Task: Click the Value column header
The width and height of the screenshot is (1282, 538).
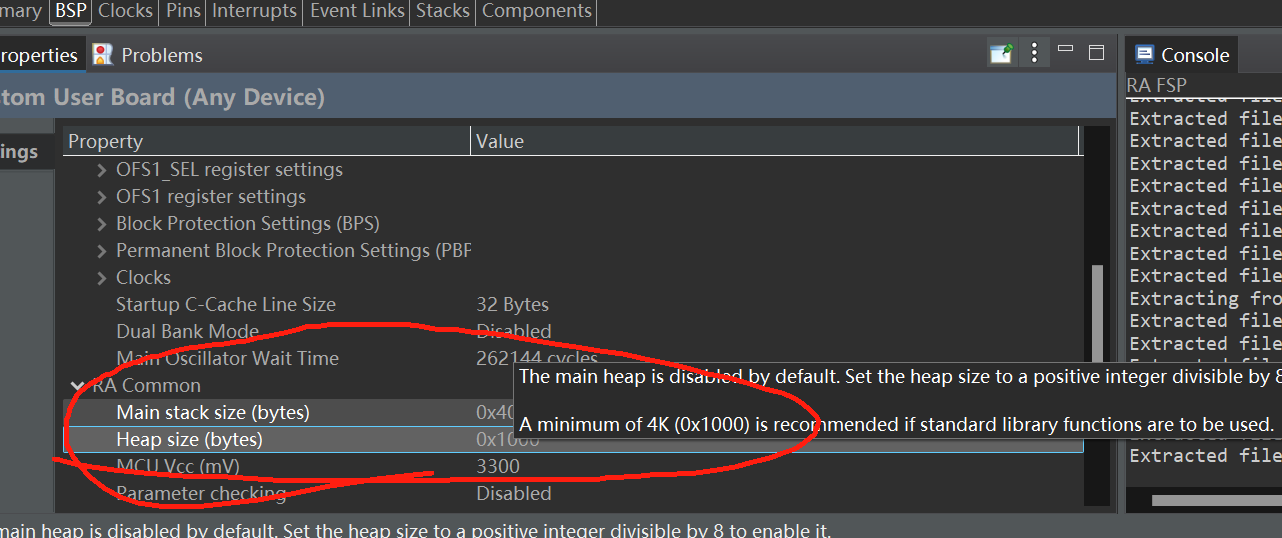Action: [x=775, y=141]
